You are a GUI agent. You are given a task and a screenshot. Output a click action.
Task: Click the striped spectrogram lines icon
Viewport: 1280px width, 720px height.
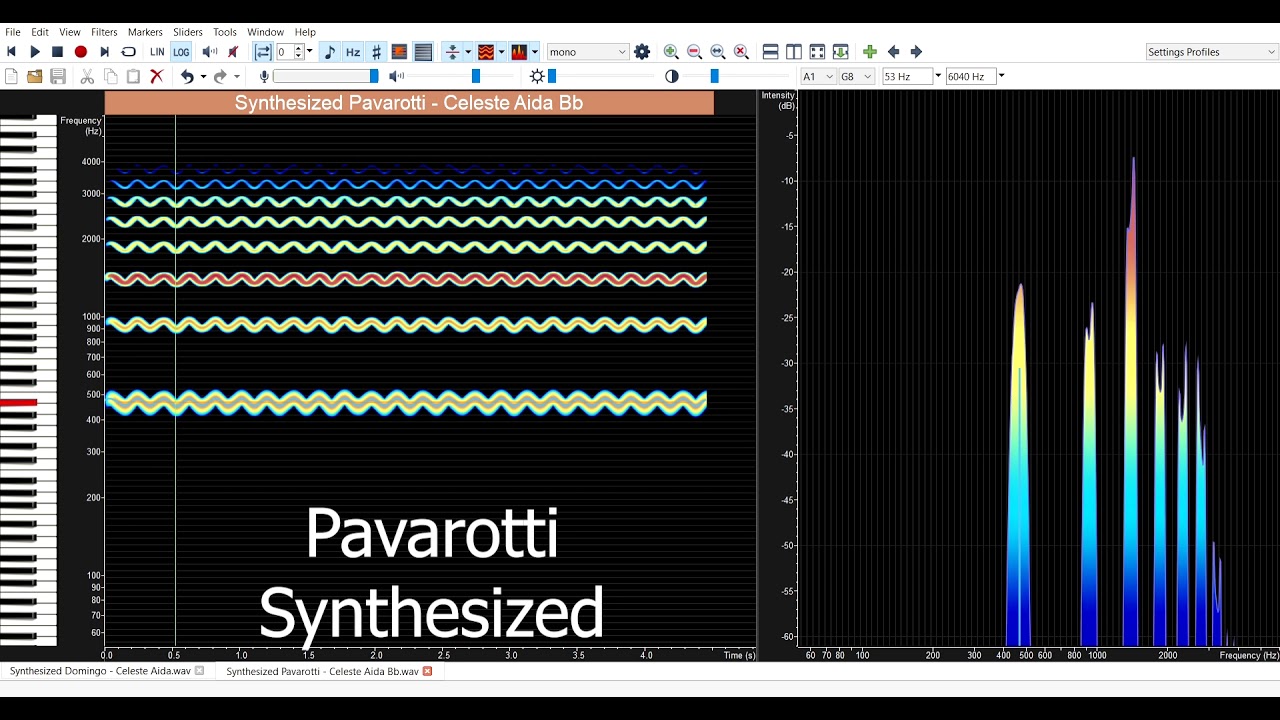tap(423, 52)
